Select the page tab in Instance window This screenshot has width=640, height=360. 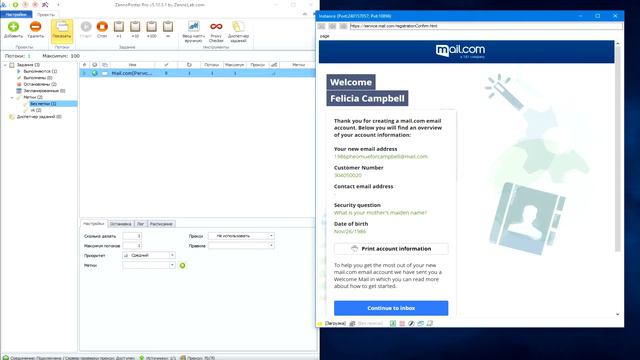tap(324, 36)
